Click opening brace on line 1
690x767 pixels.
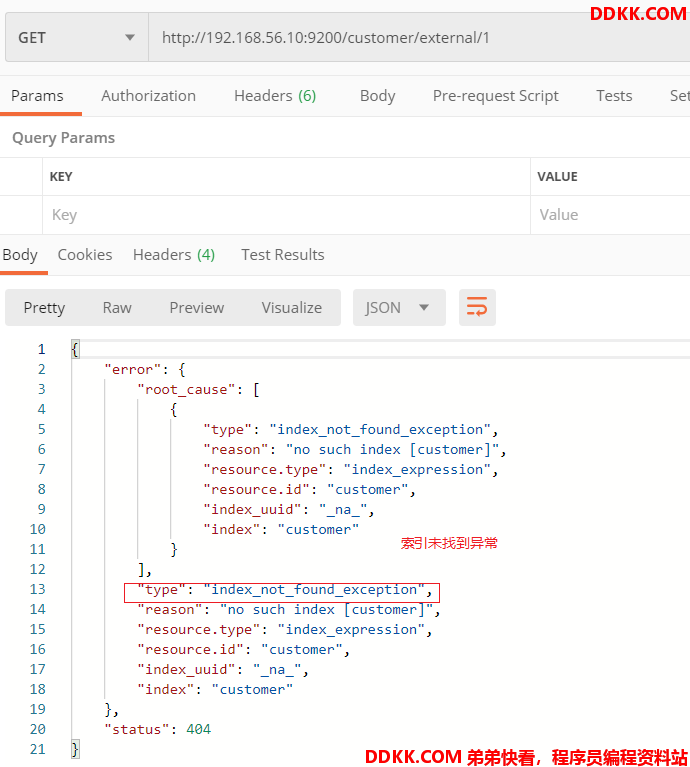pos(75,350)
